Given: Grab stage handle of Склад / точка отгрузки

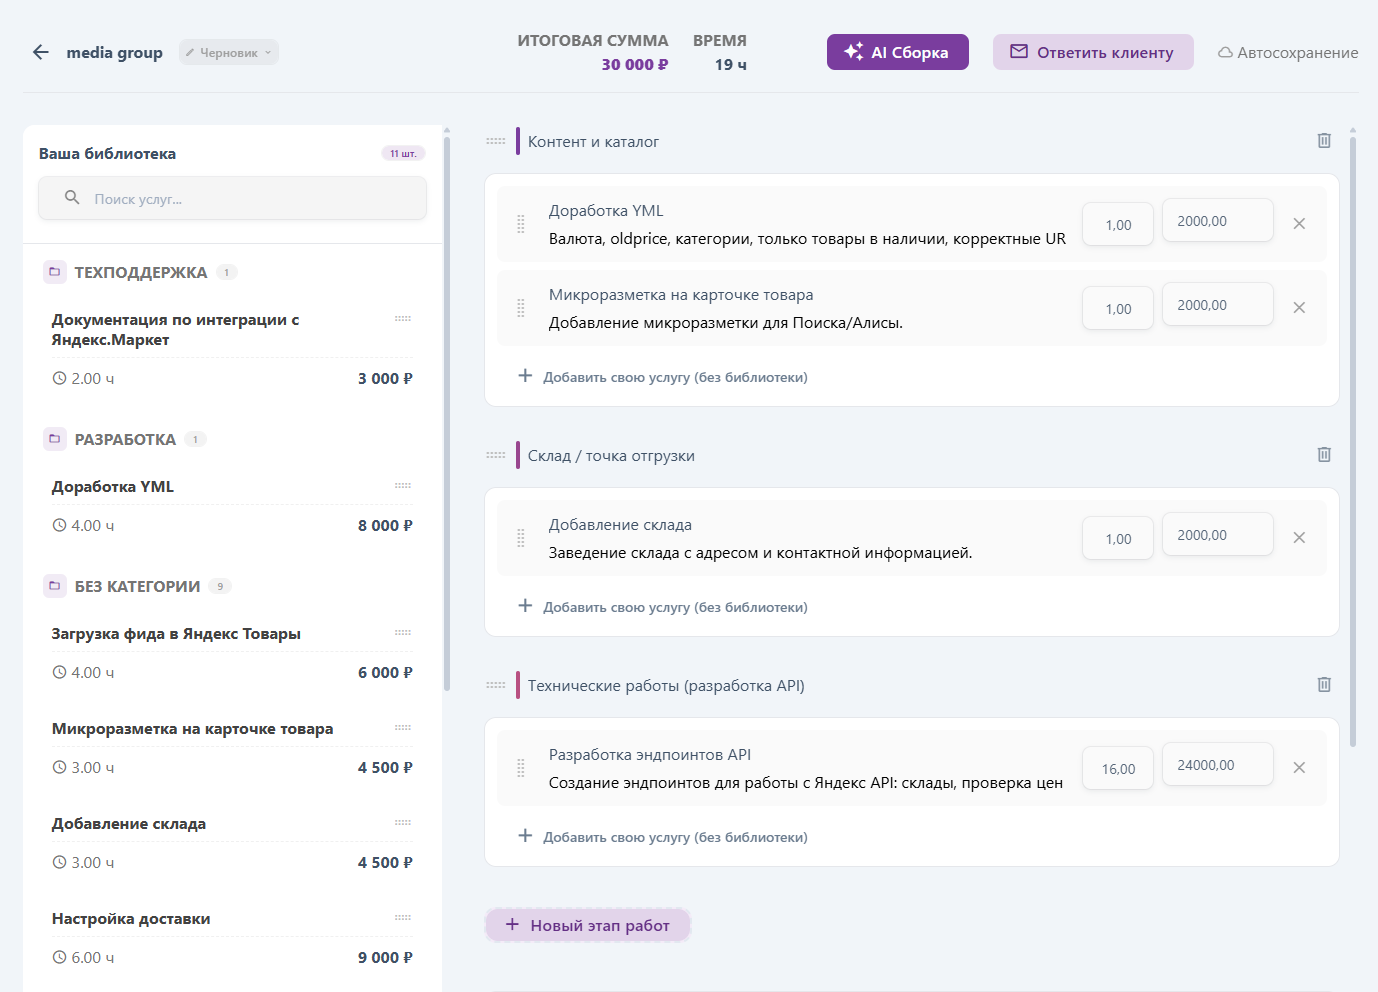Looking at the screenshot, I should pos(496,455).
